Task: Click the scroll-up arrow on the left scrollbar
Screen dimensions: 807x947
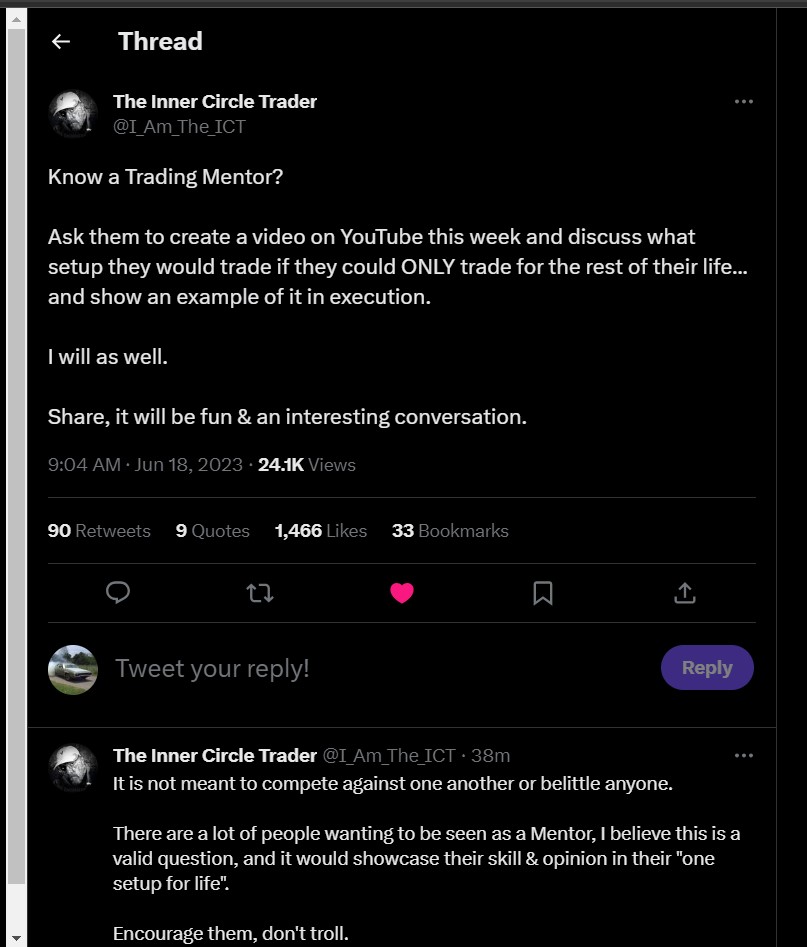Action: (x=16, y=18)
